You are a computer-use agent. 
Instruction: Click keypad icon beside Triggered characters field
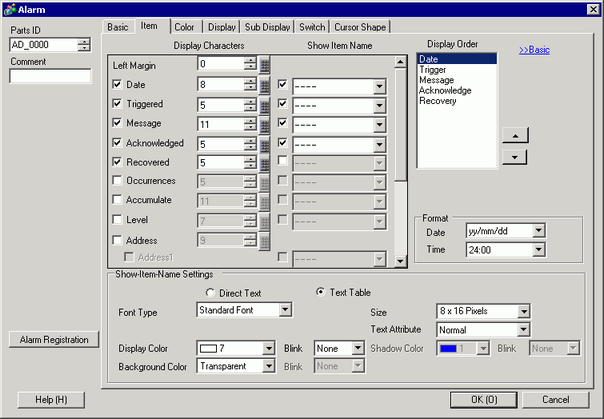click(265, 104)
